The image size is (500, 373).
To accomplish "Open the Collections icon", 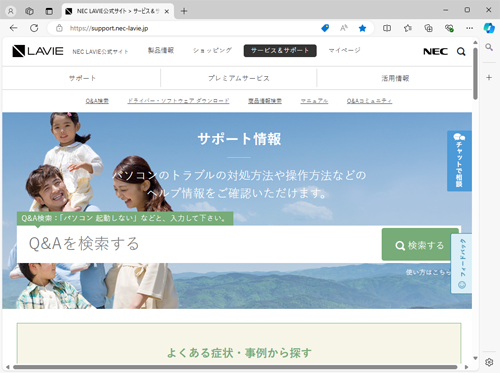I will coord(428,28).
